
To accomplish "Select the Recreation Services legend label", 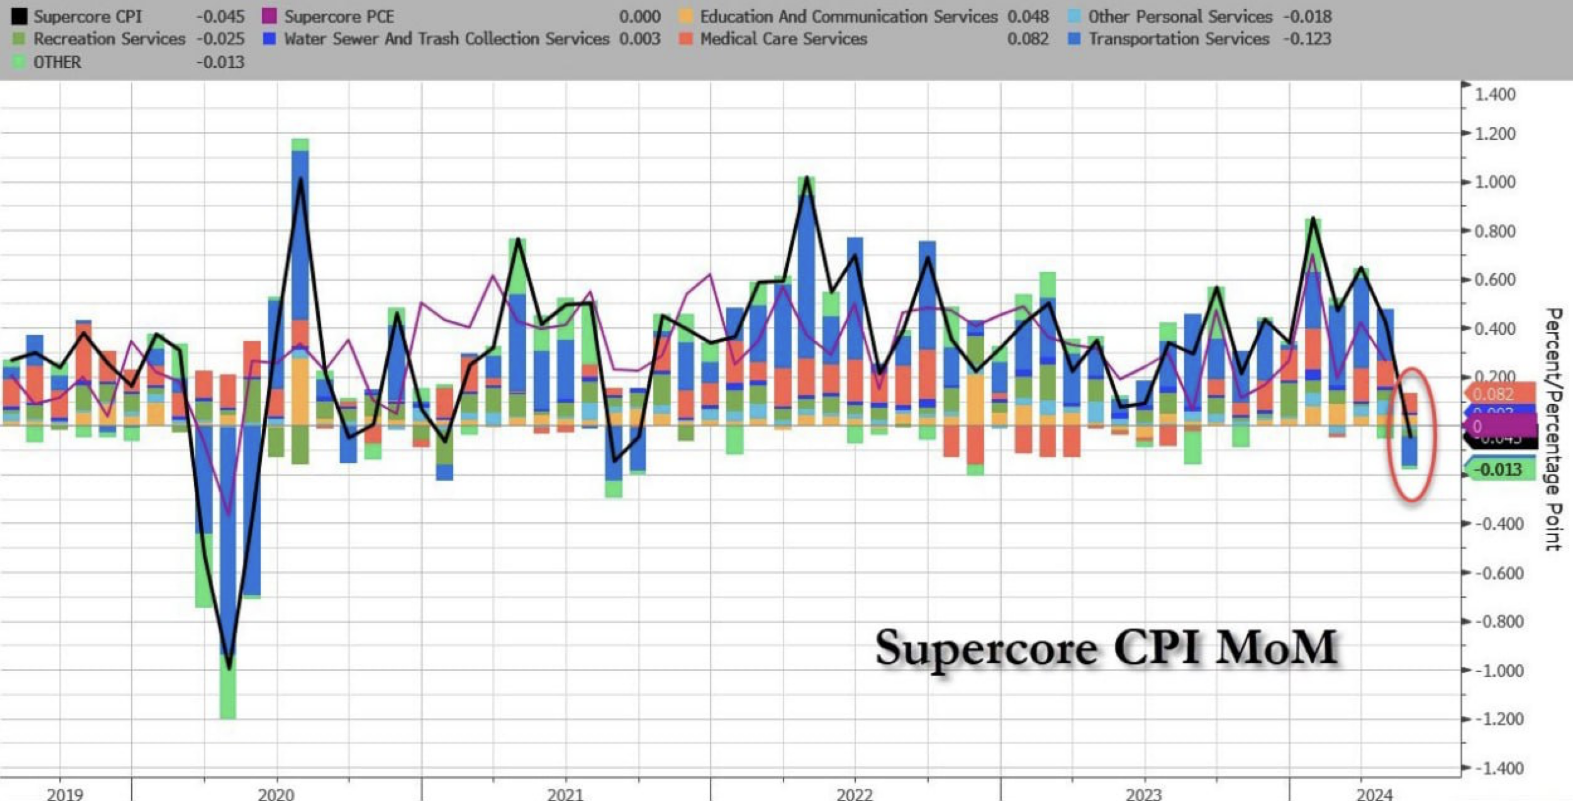I will pos(110,39).
